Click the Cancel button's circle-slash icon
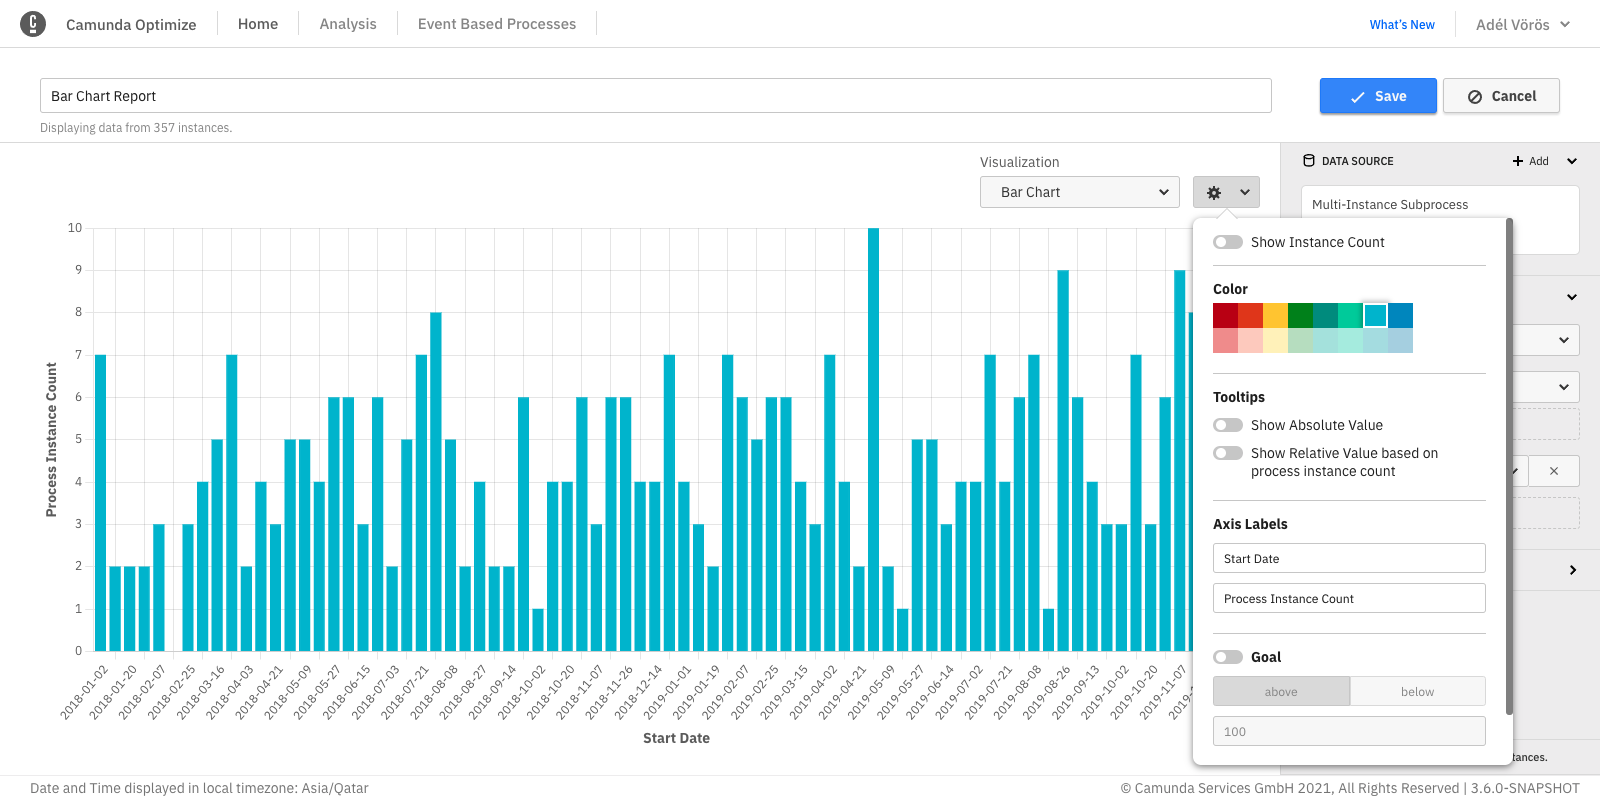Screen dimensions: 1600x800 pyautogui.click(x=1475, y=97)
